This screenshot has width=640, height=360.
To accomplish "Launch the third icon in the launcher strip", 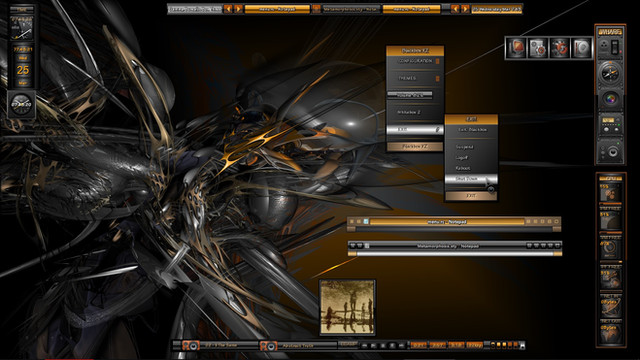I will pyautogui.click(x=560, y=48).
